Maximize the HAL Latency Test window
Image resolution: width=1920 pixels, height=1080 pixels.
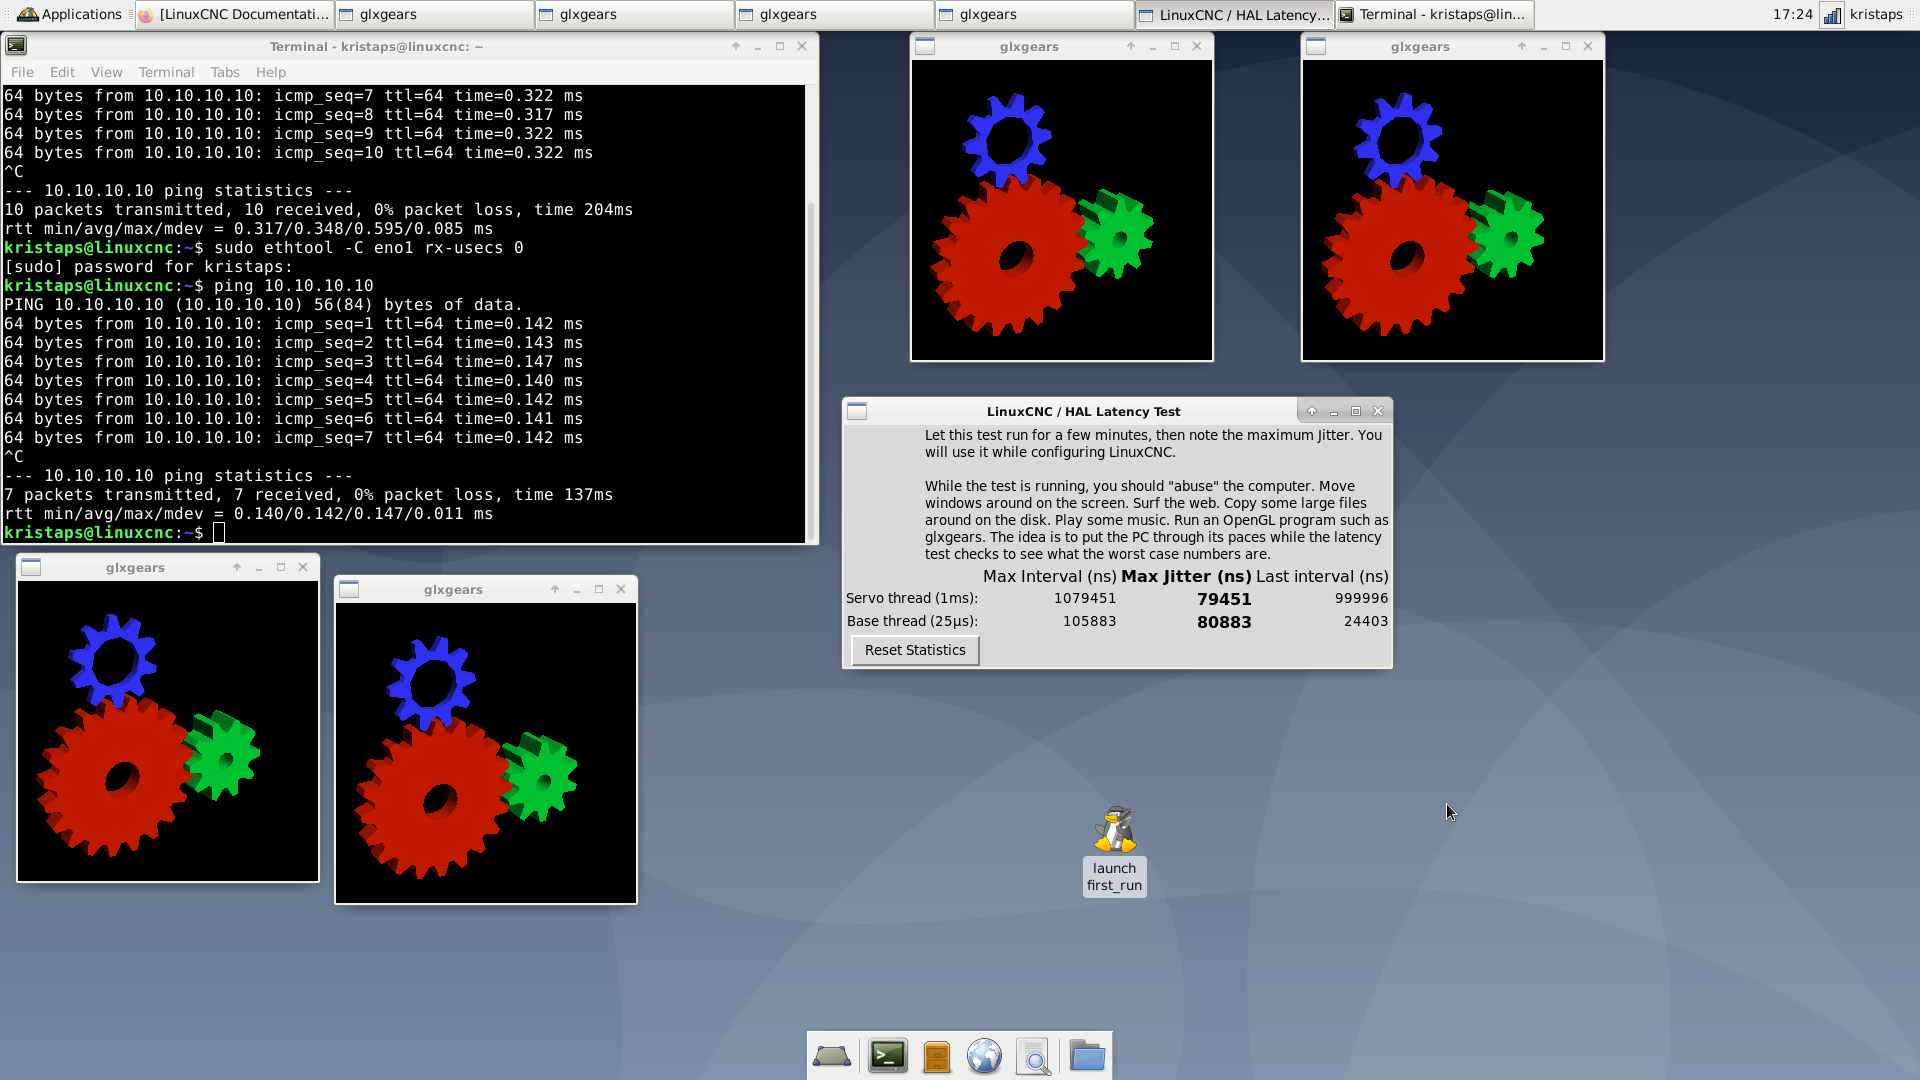pos(1356,411)
